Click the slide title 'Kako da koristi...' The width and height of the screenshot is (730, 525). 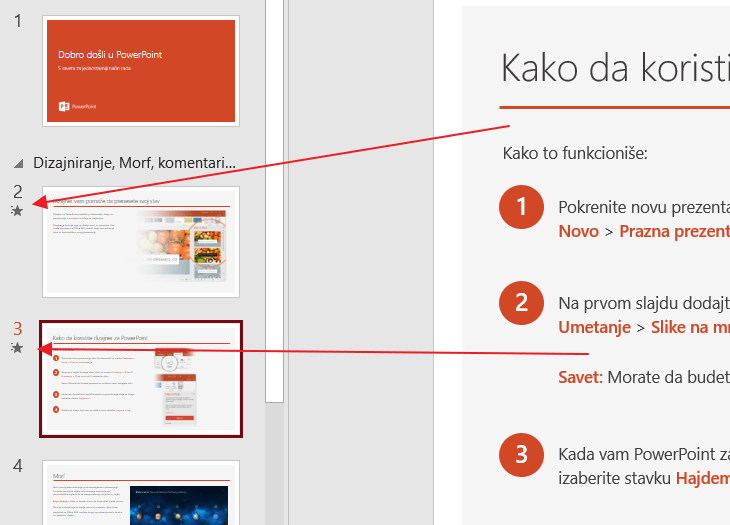coord(615,68)
